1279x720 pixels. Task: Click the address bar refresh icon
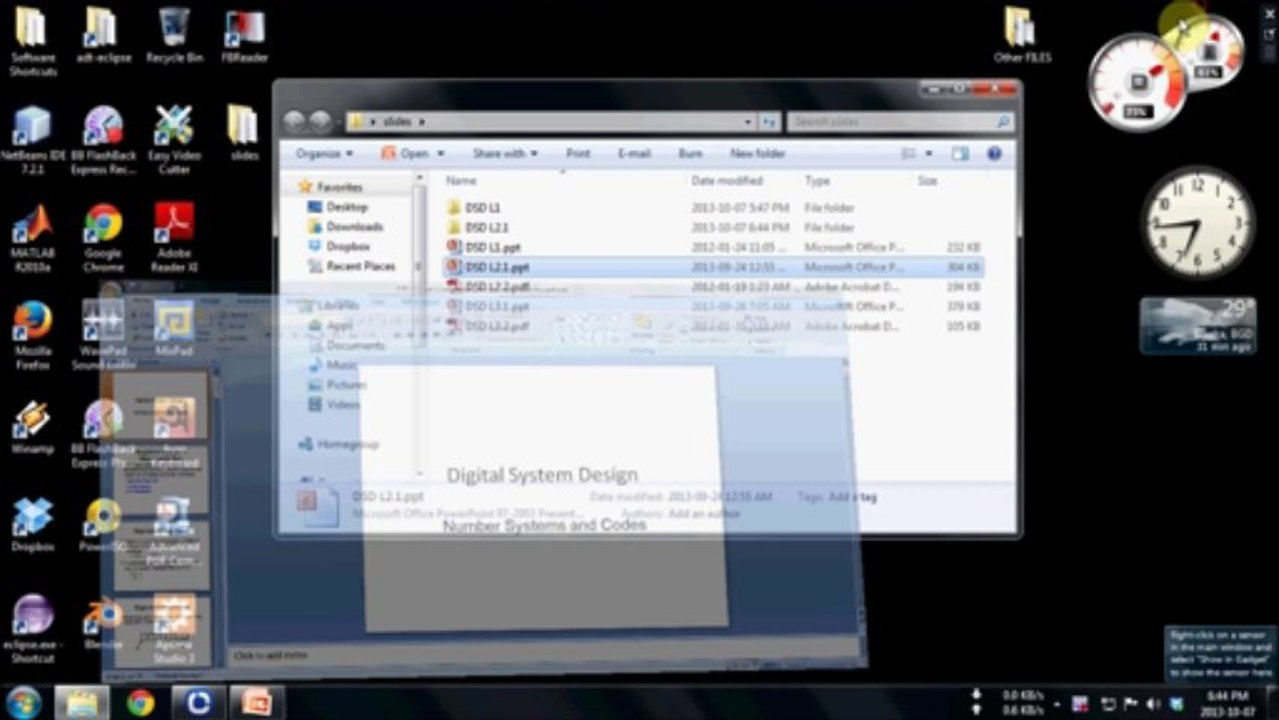[x=769, y=121]
